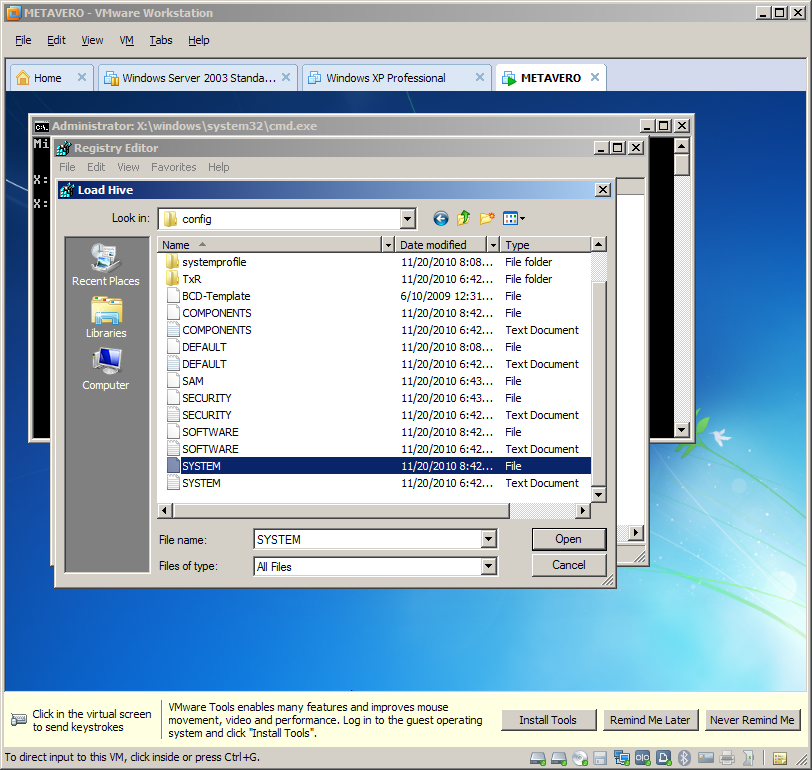Expand the Look in folder dropdown
Viewport: 812px width, 770px height.
pyautogui.click(x=407, y=219)
